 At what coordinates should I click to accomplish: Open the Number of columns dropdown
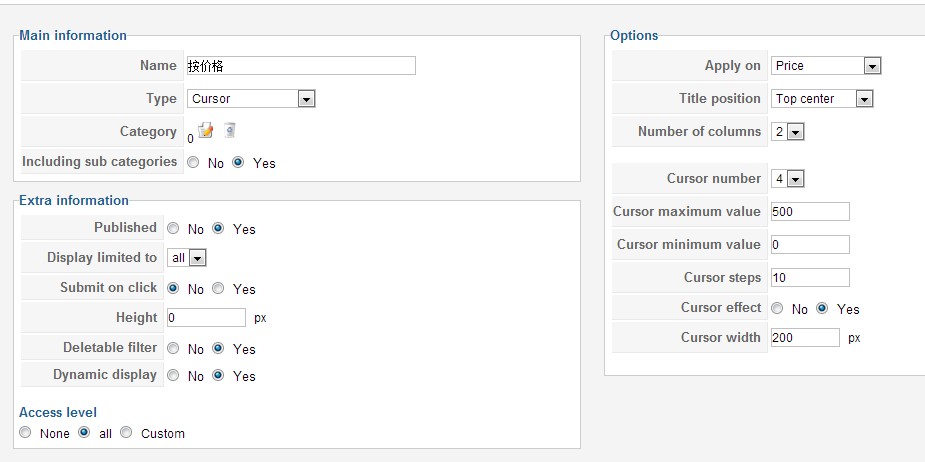[x=788, y=132]
